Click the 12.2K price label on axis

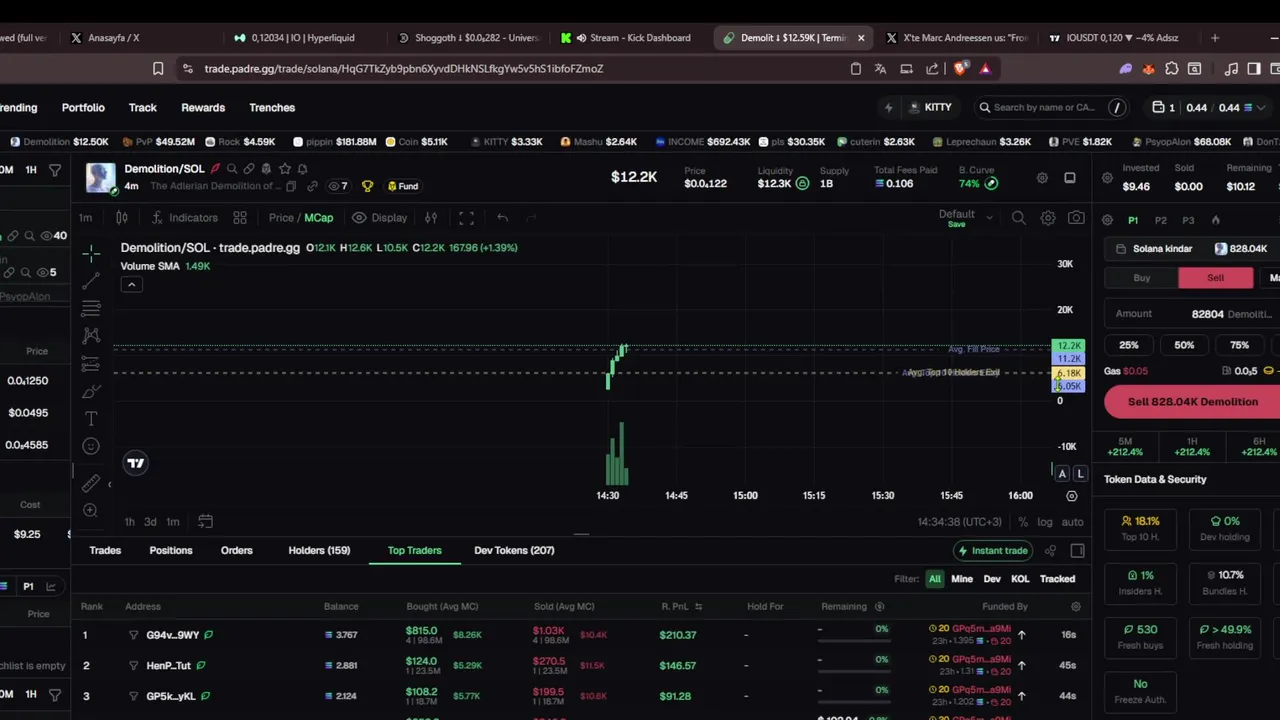point(1069,346)
